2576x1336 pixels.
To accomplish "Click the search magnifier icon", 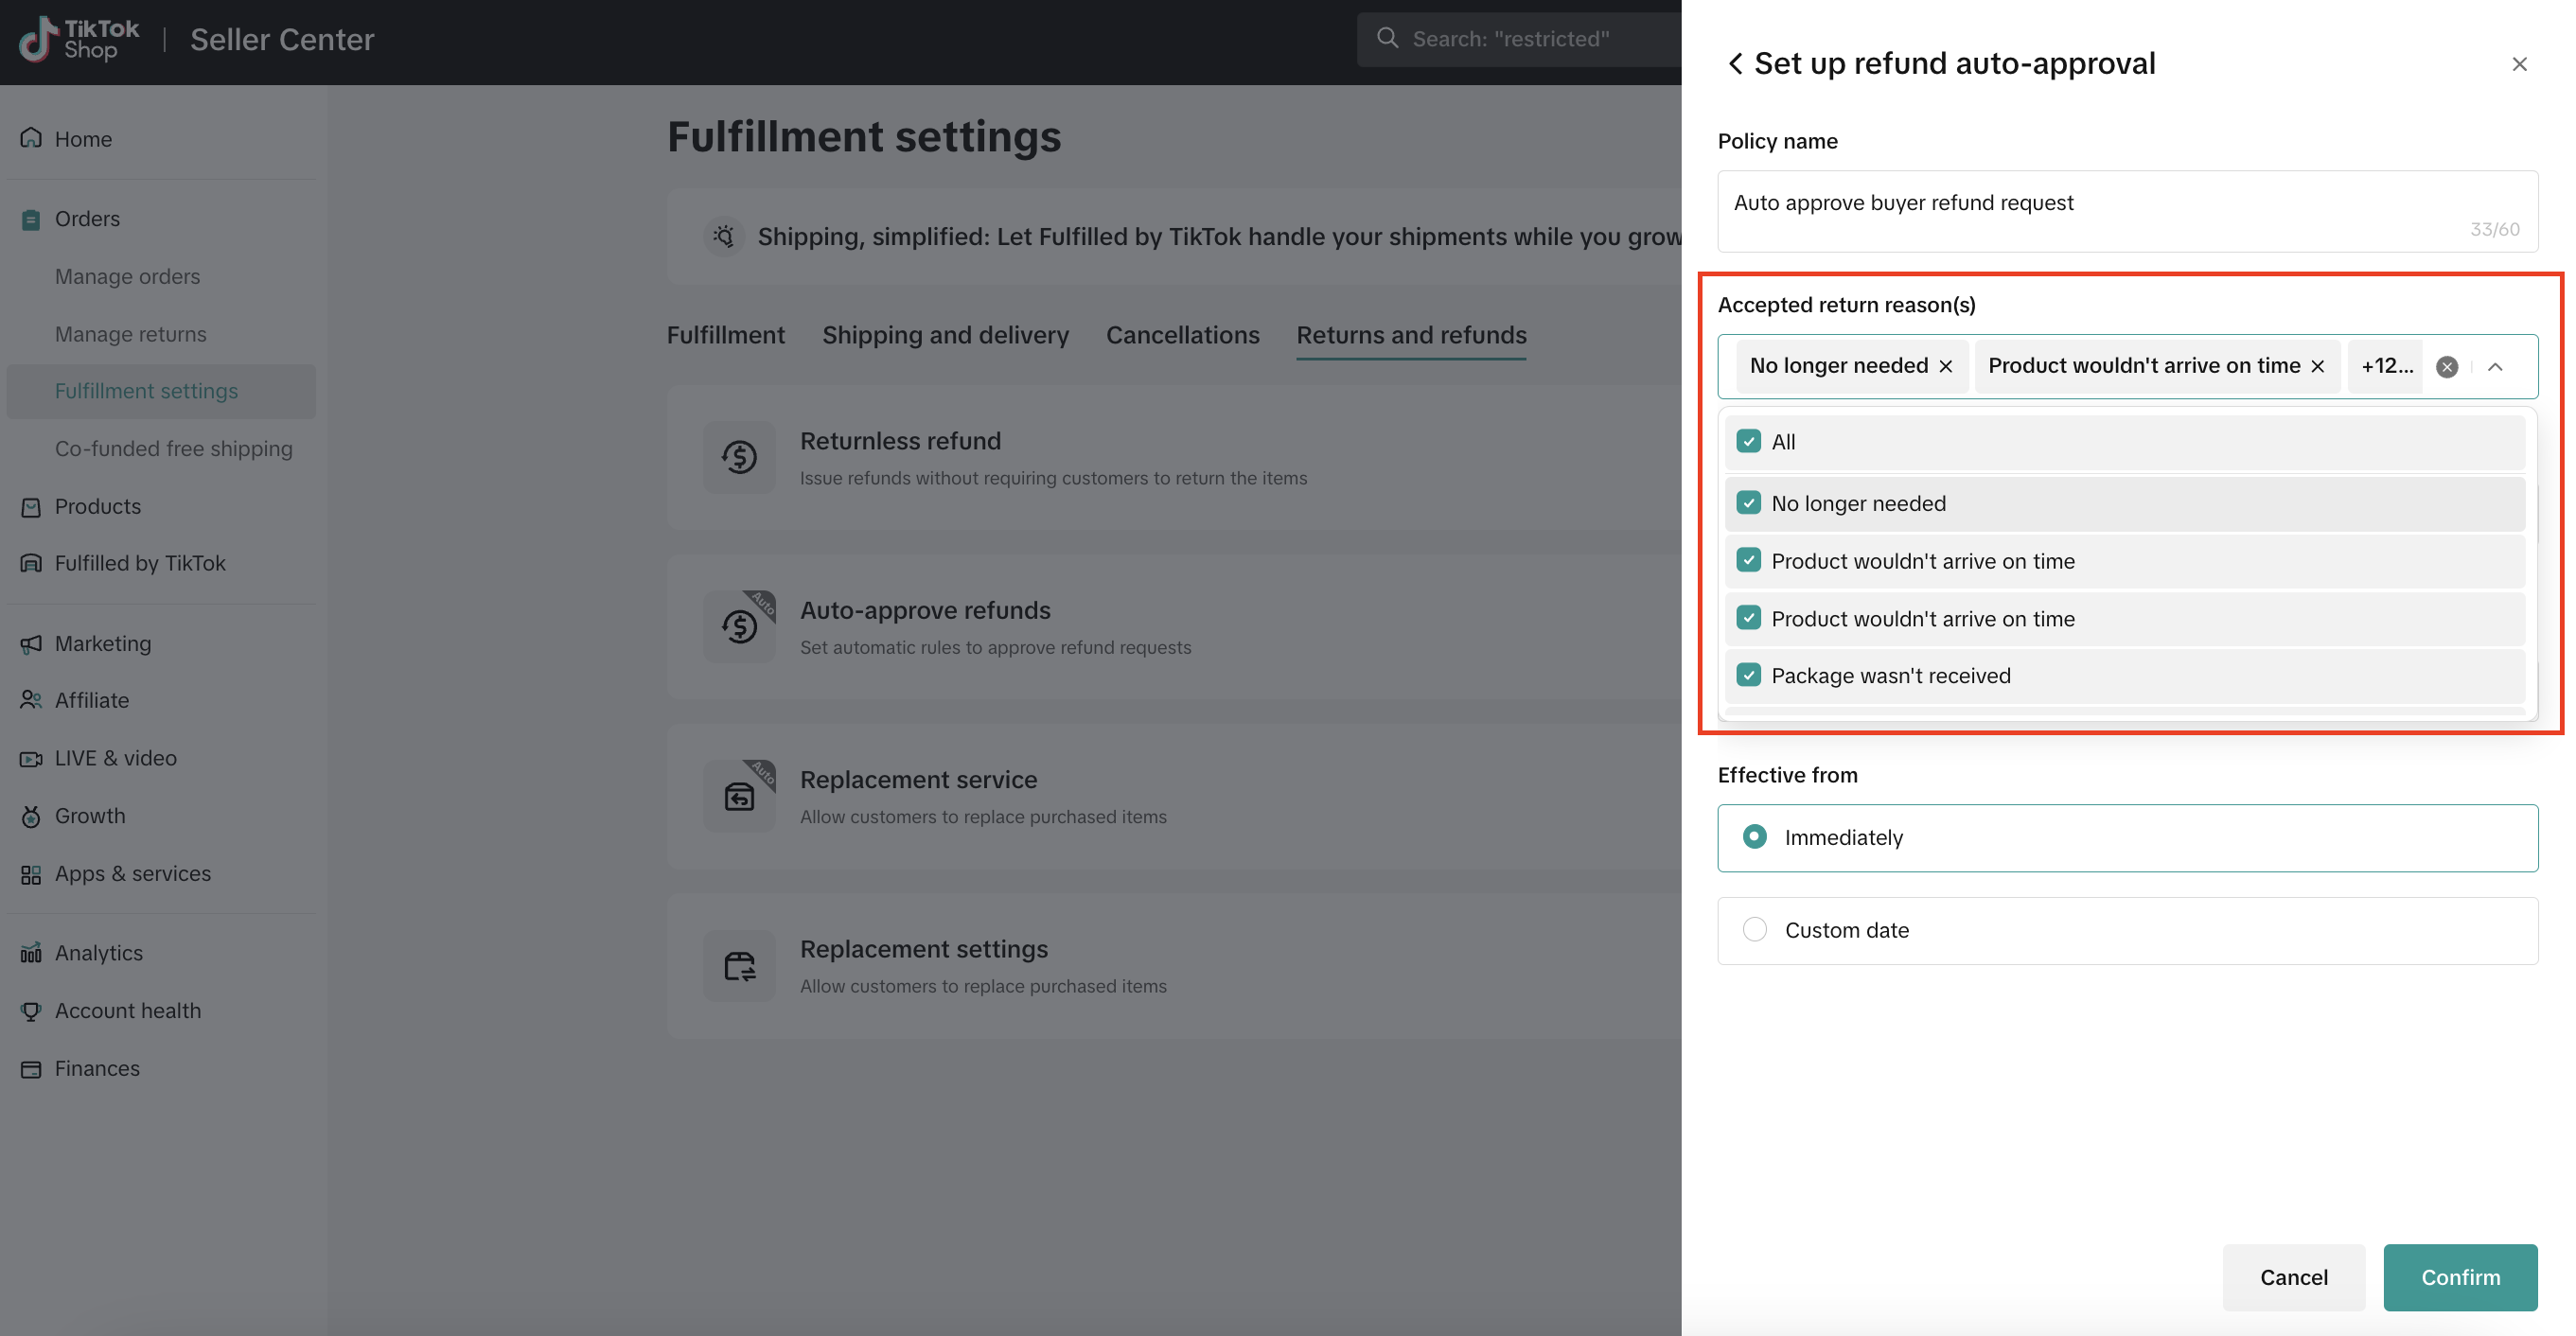I will click(x=1387, y=39).
